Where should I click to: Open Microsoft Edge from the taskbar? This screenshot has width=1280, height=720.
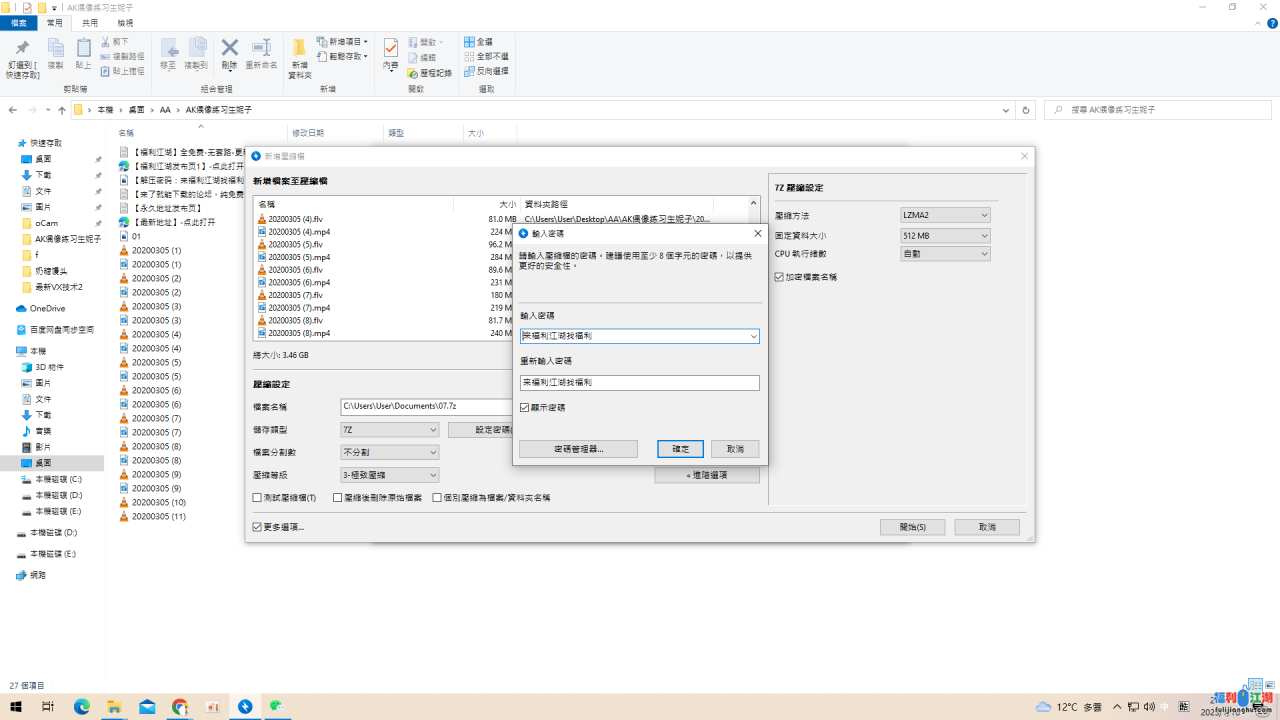pos(81,707)
